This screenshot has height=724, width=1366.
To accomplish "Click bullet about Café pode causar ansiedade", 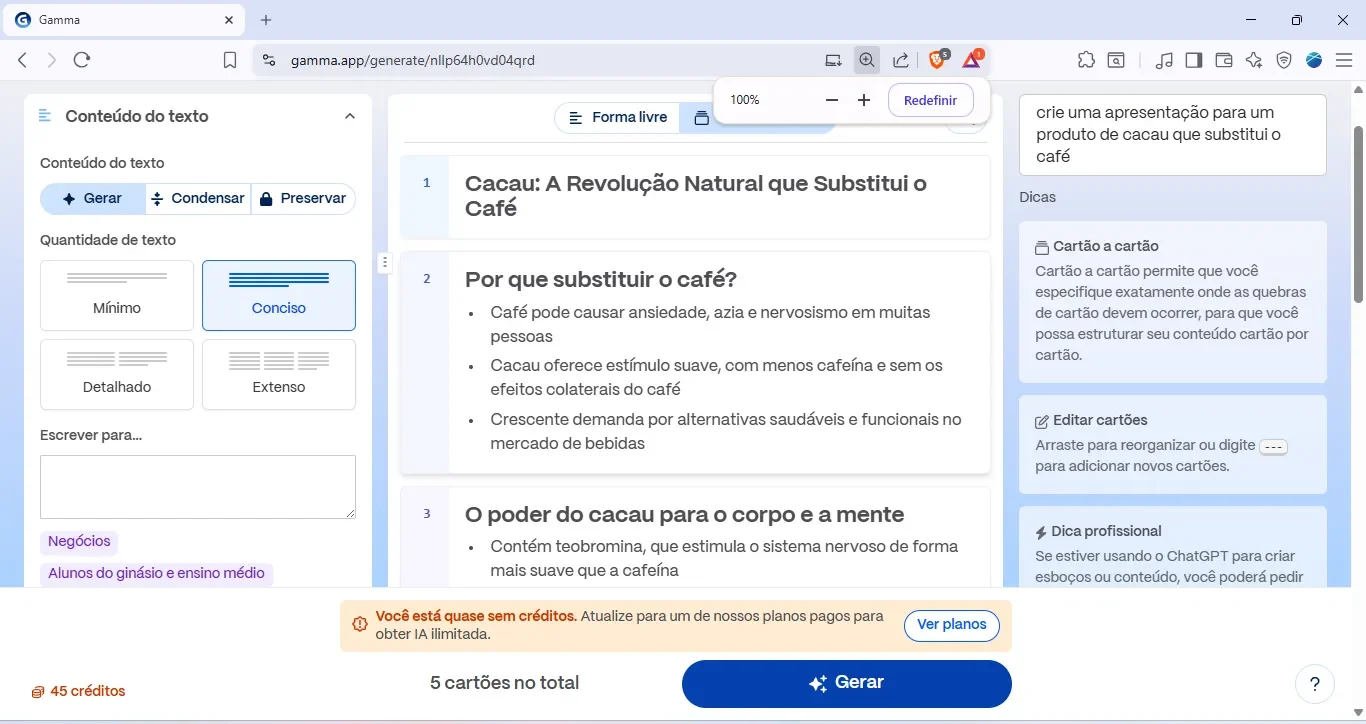I will [x=710, y=324].
